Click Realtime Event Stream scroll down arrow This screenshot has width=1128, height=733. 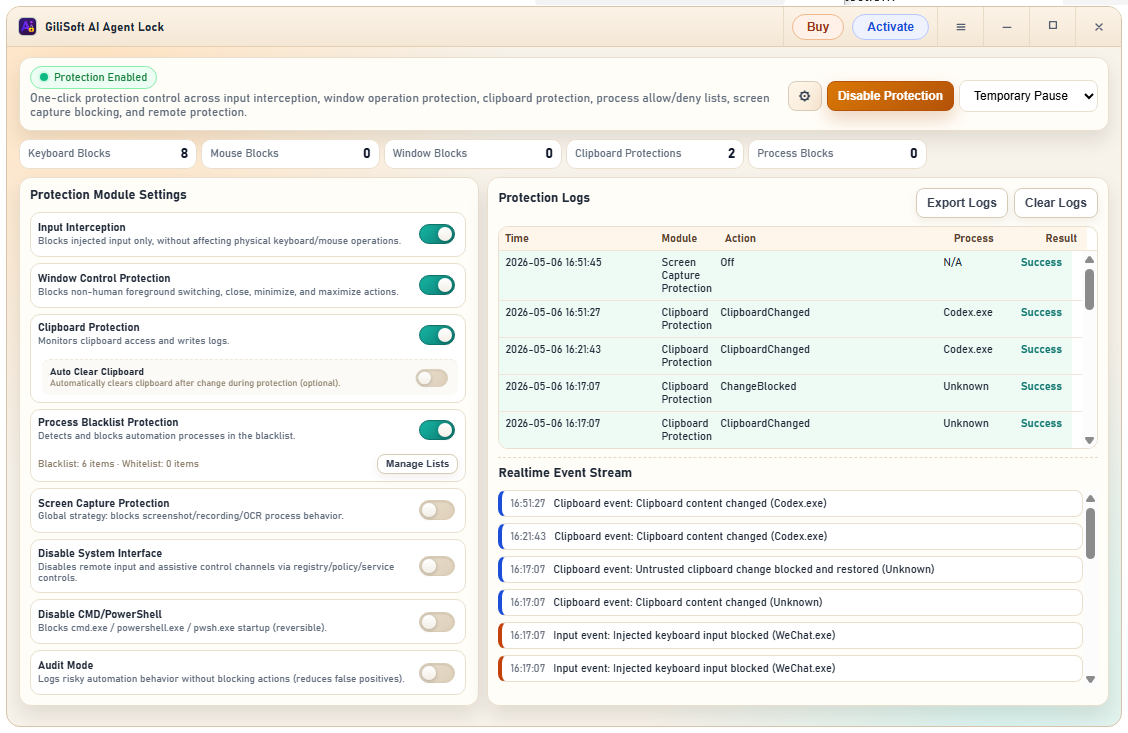click(1090, 679)
